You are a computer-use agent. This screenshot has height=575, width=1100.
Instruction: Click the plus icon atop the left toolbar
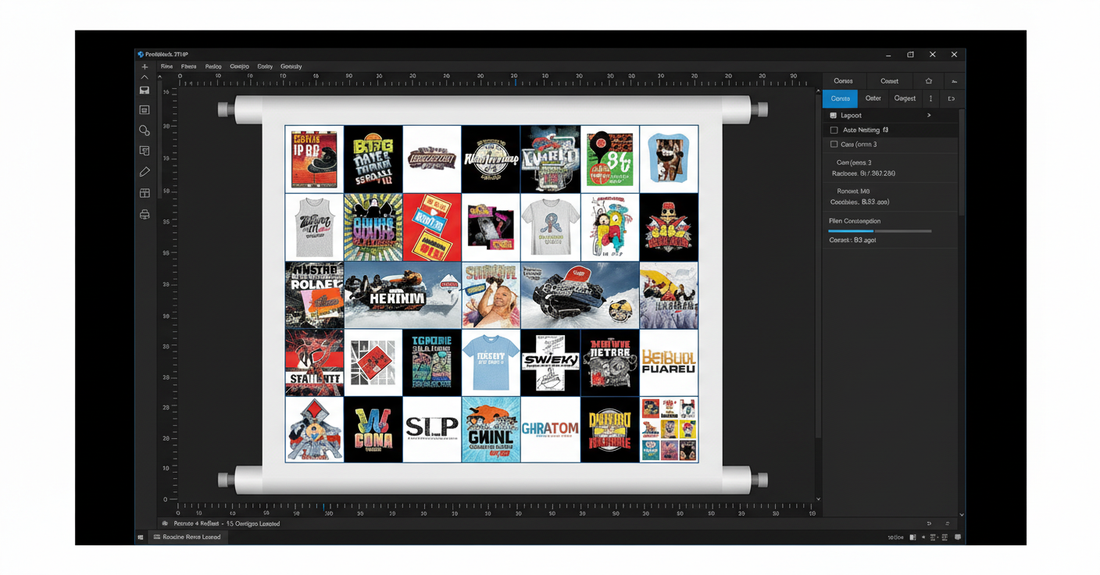click(x=145, y=67)
